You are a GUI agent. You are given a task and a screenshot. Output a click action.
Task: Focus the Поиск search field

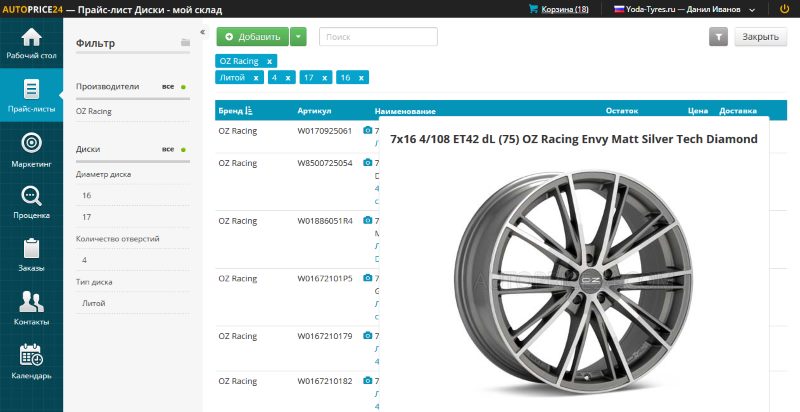378,37
